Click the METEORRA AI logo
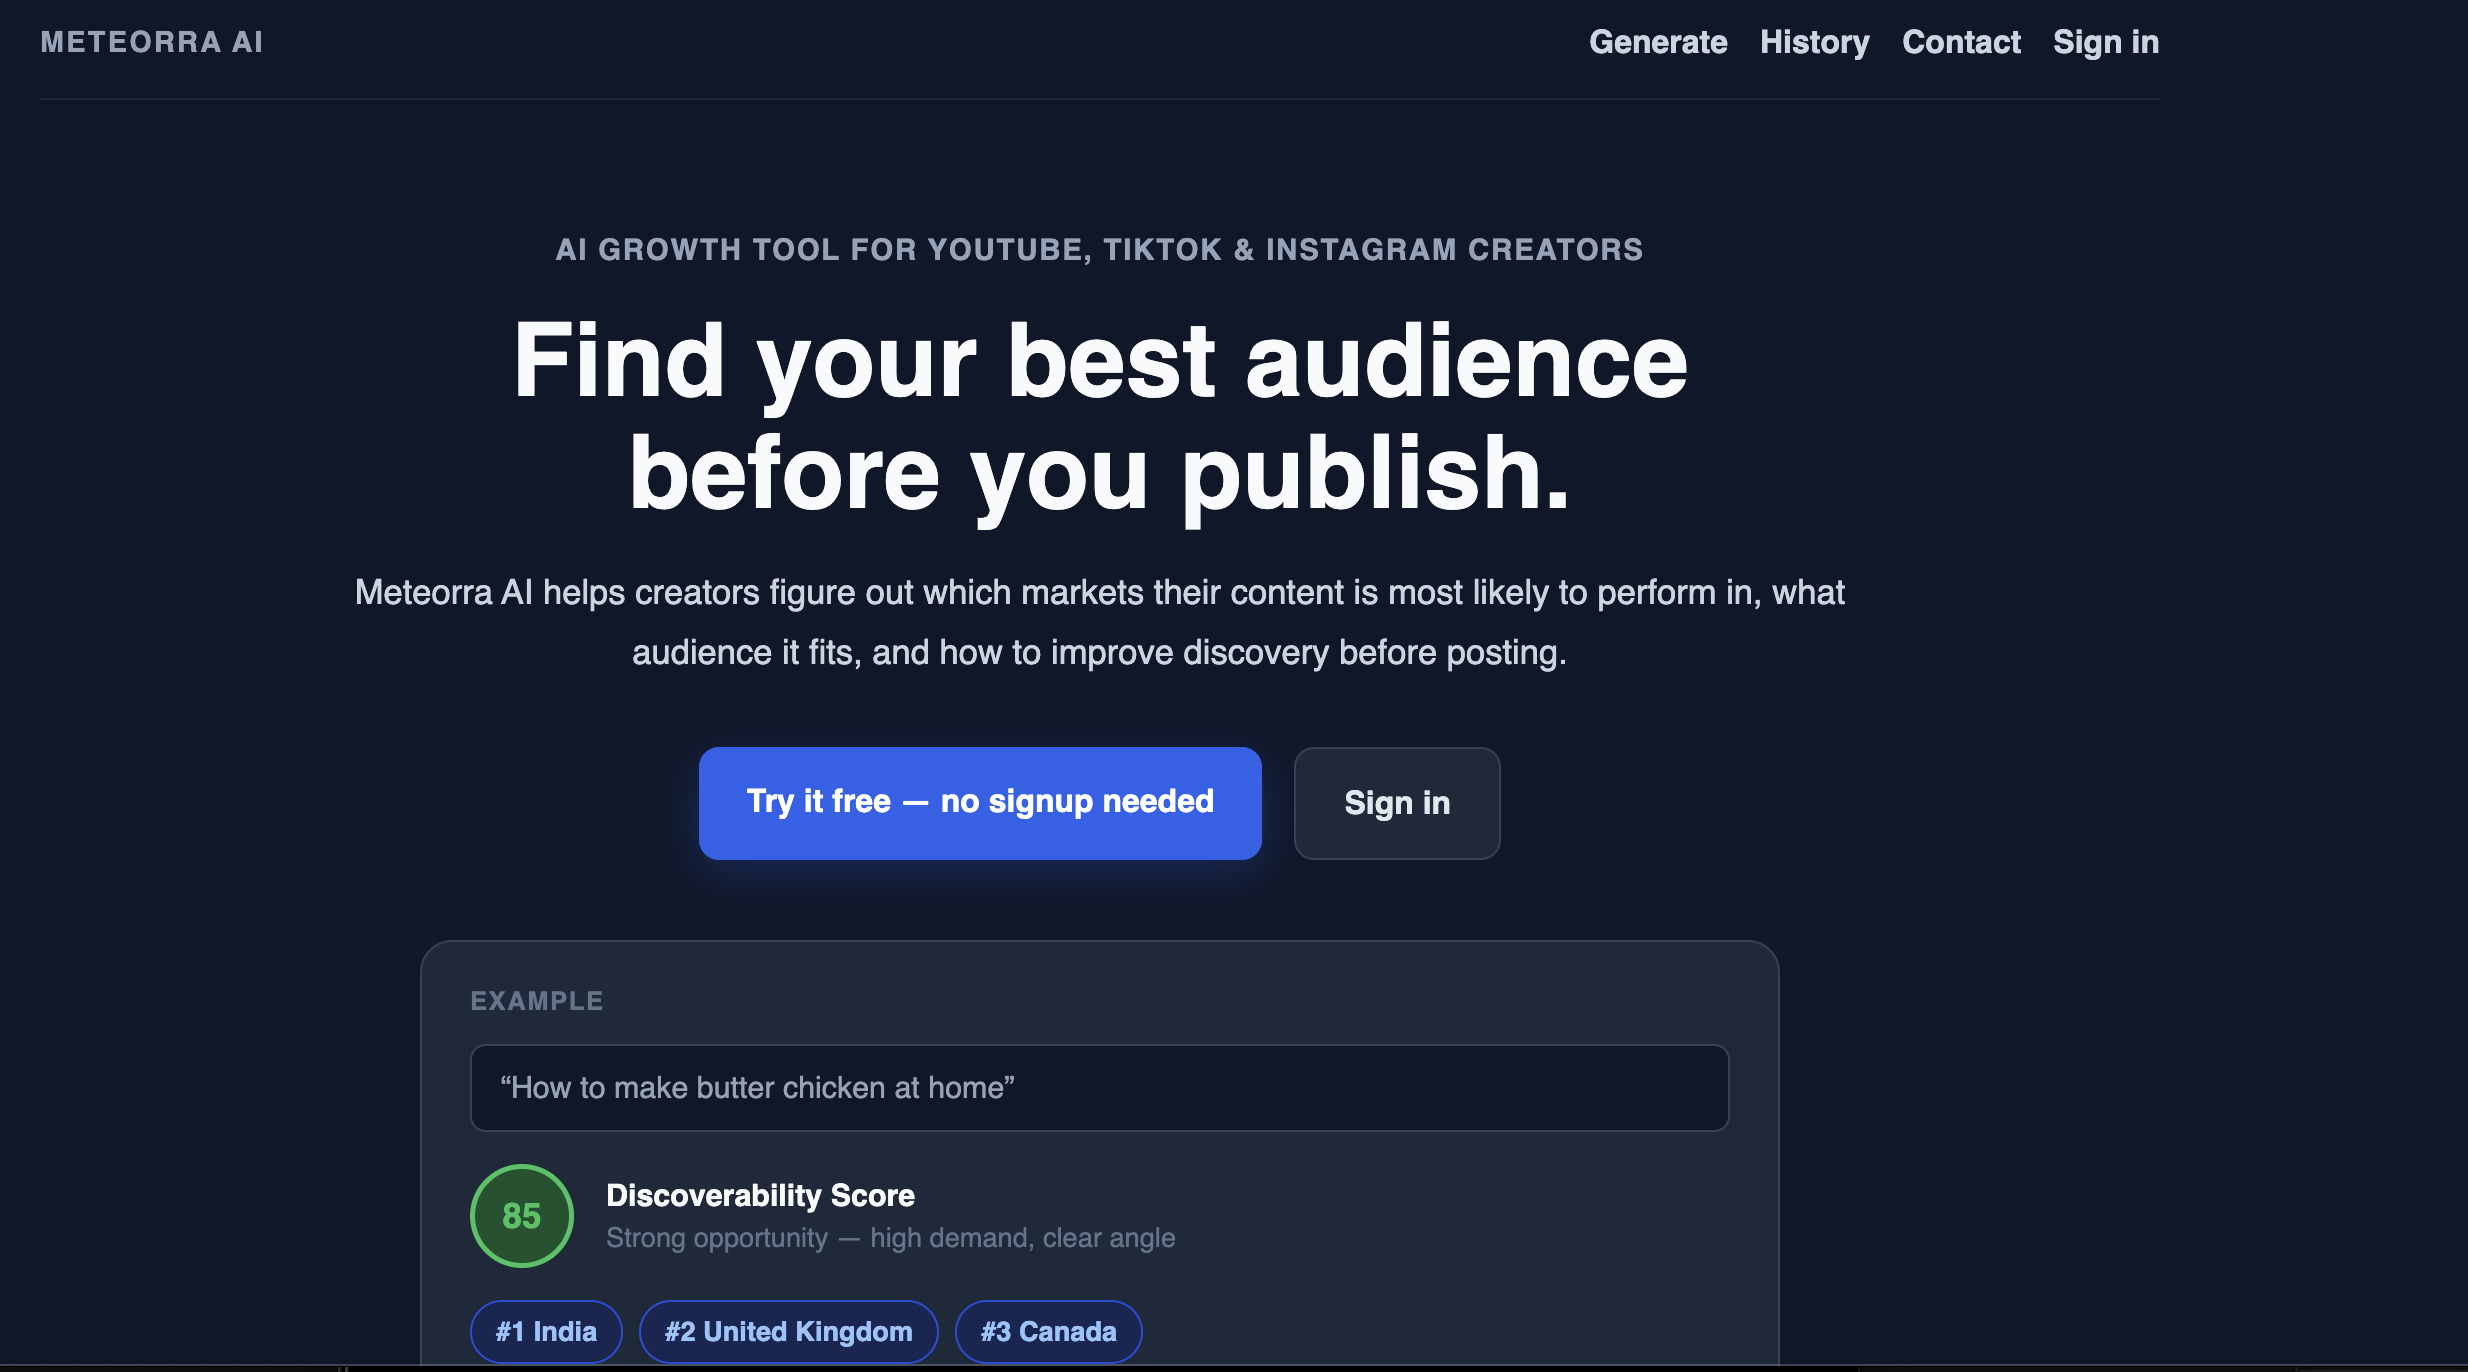Screen dimensions: 2468x1372 point(152,42)
